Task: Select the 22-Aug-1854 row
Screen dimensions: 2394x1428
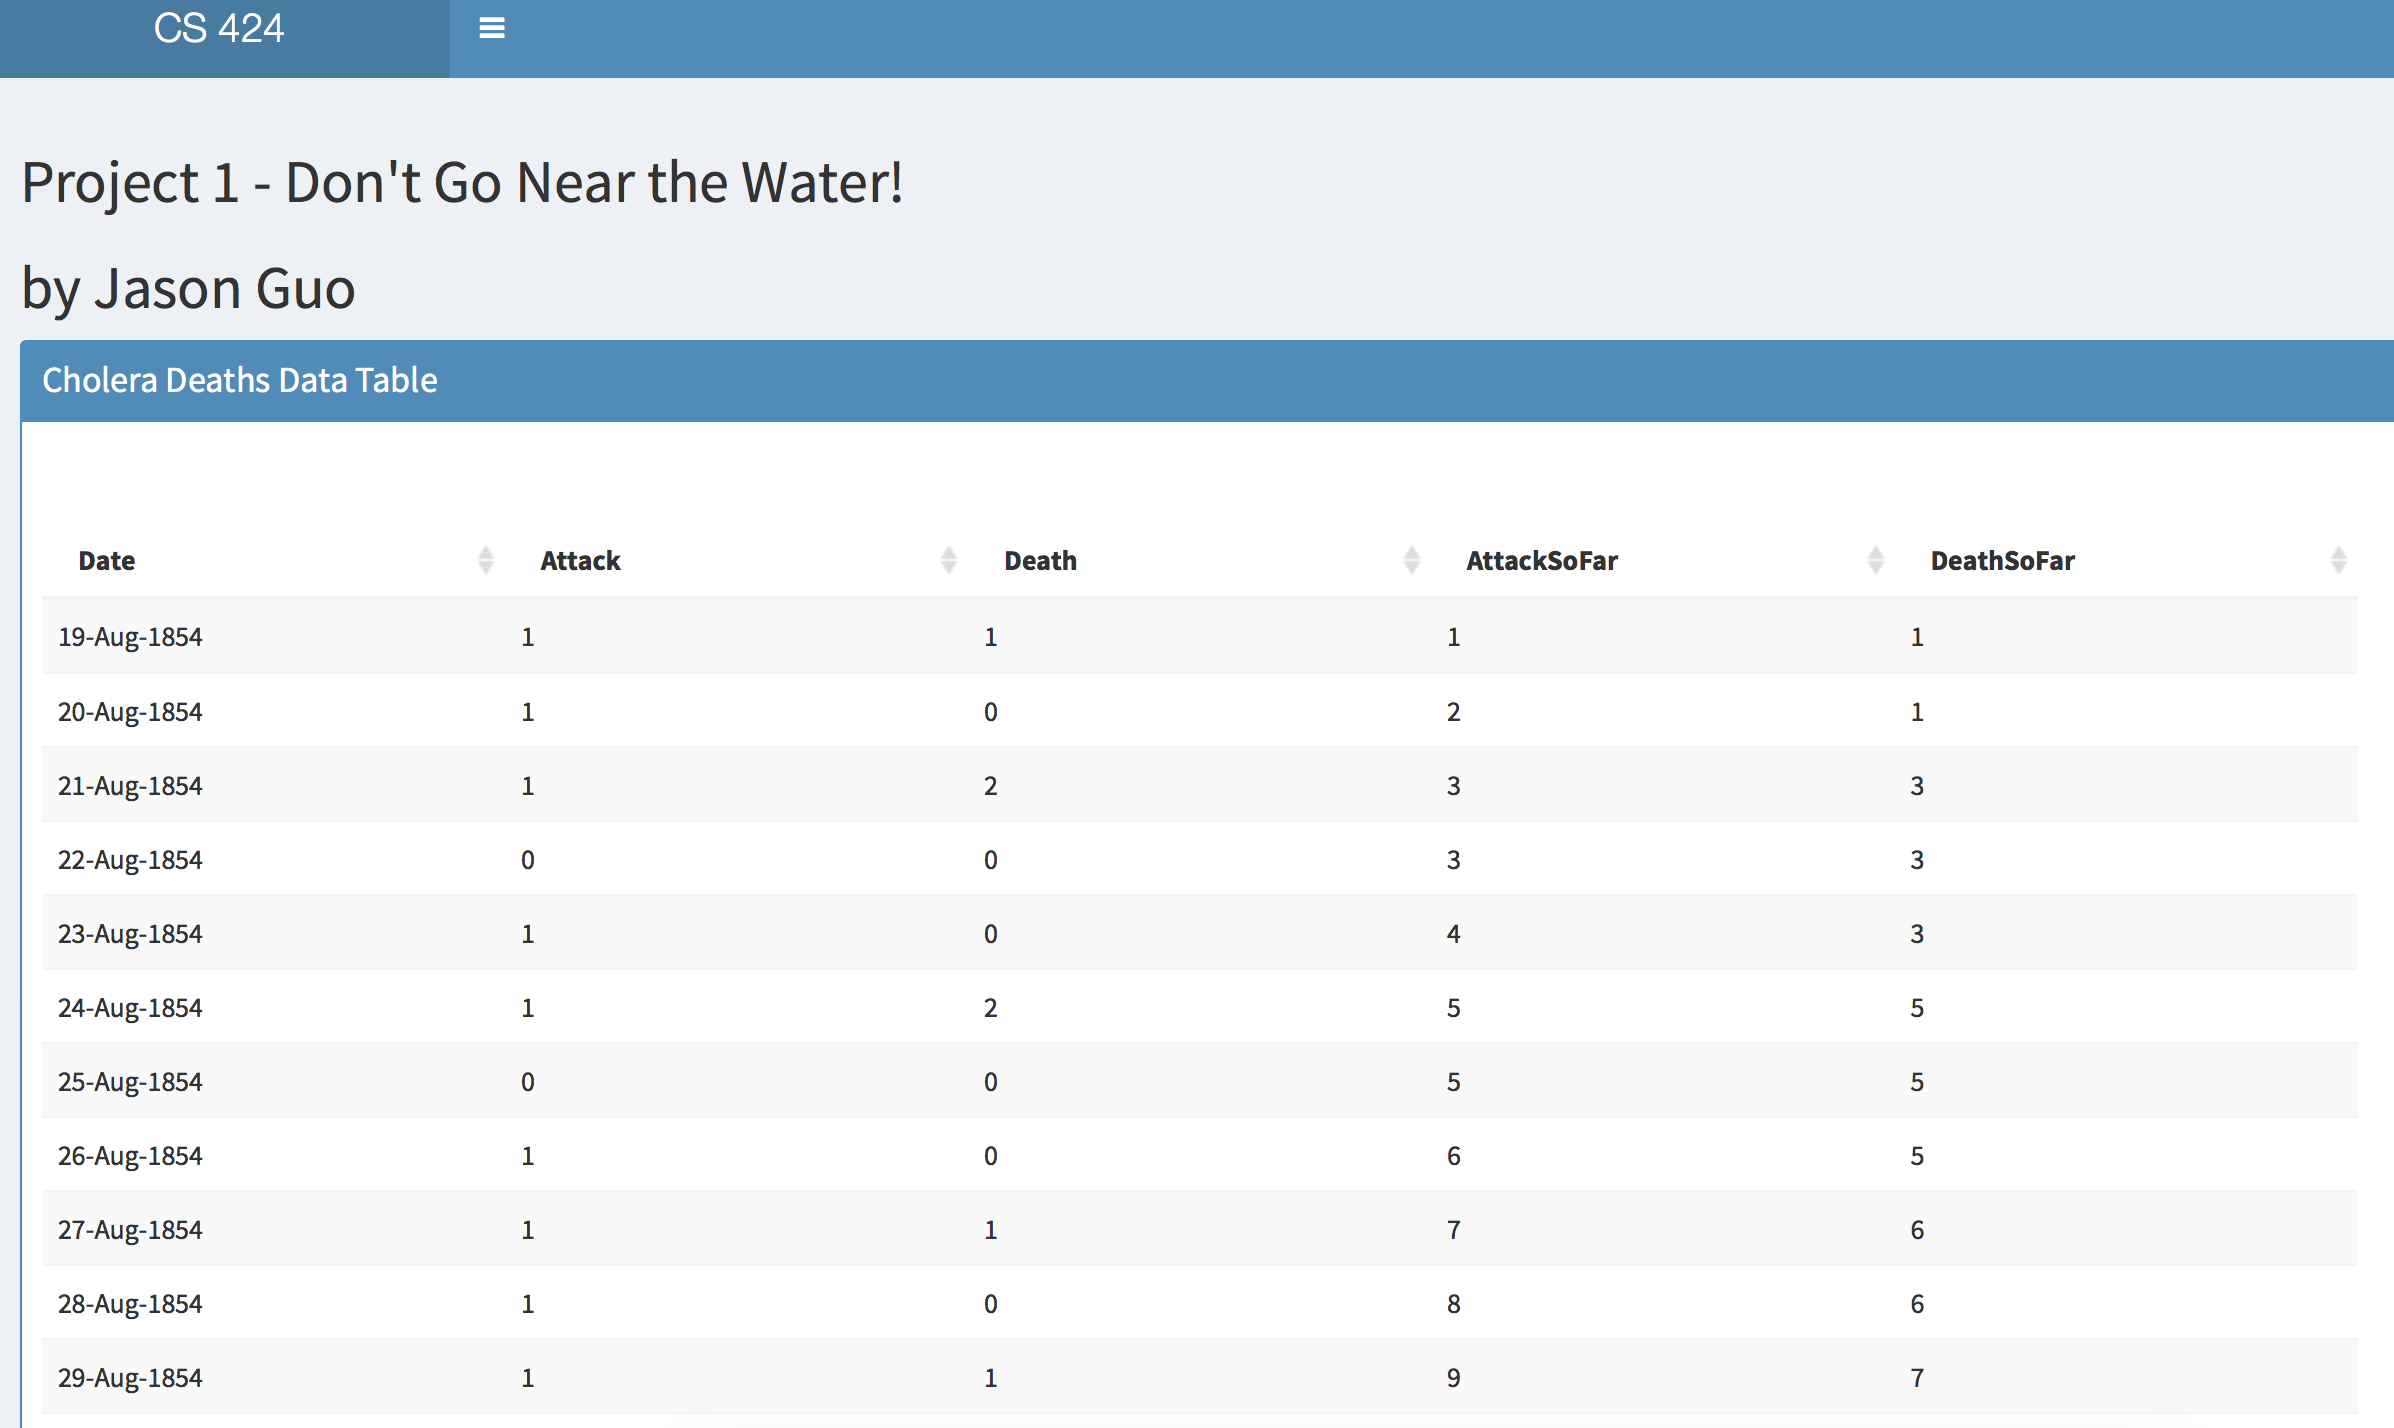Action: [1200, 859]
